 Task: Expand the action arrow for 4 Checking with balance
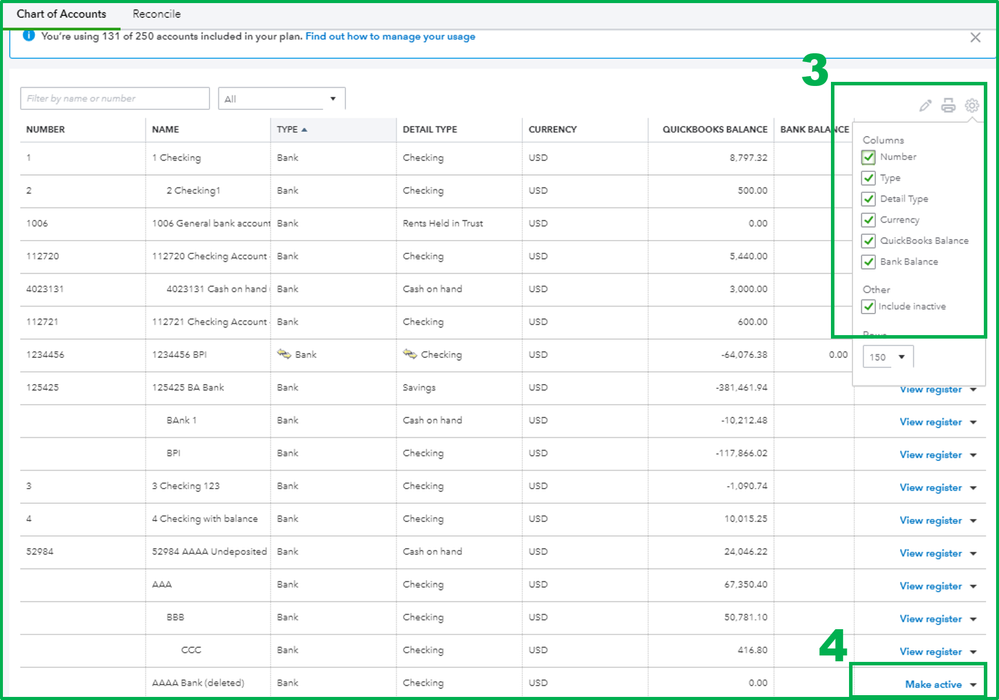point(973,520)
